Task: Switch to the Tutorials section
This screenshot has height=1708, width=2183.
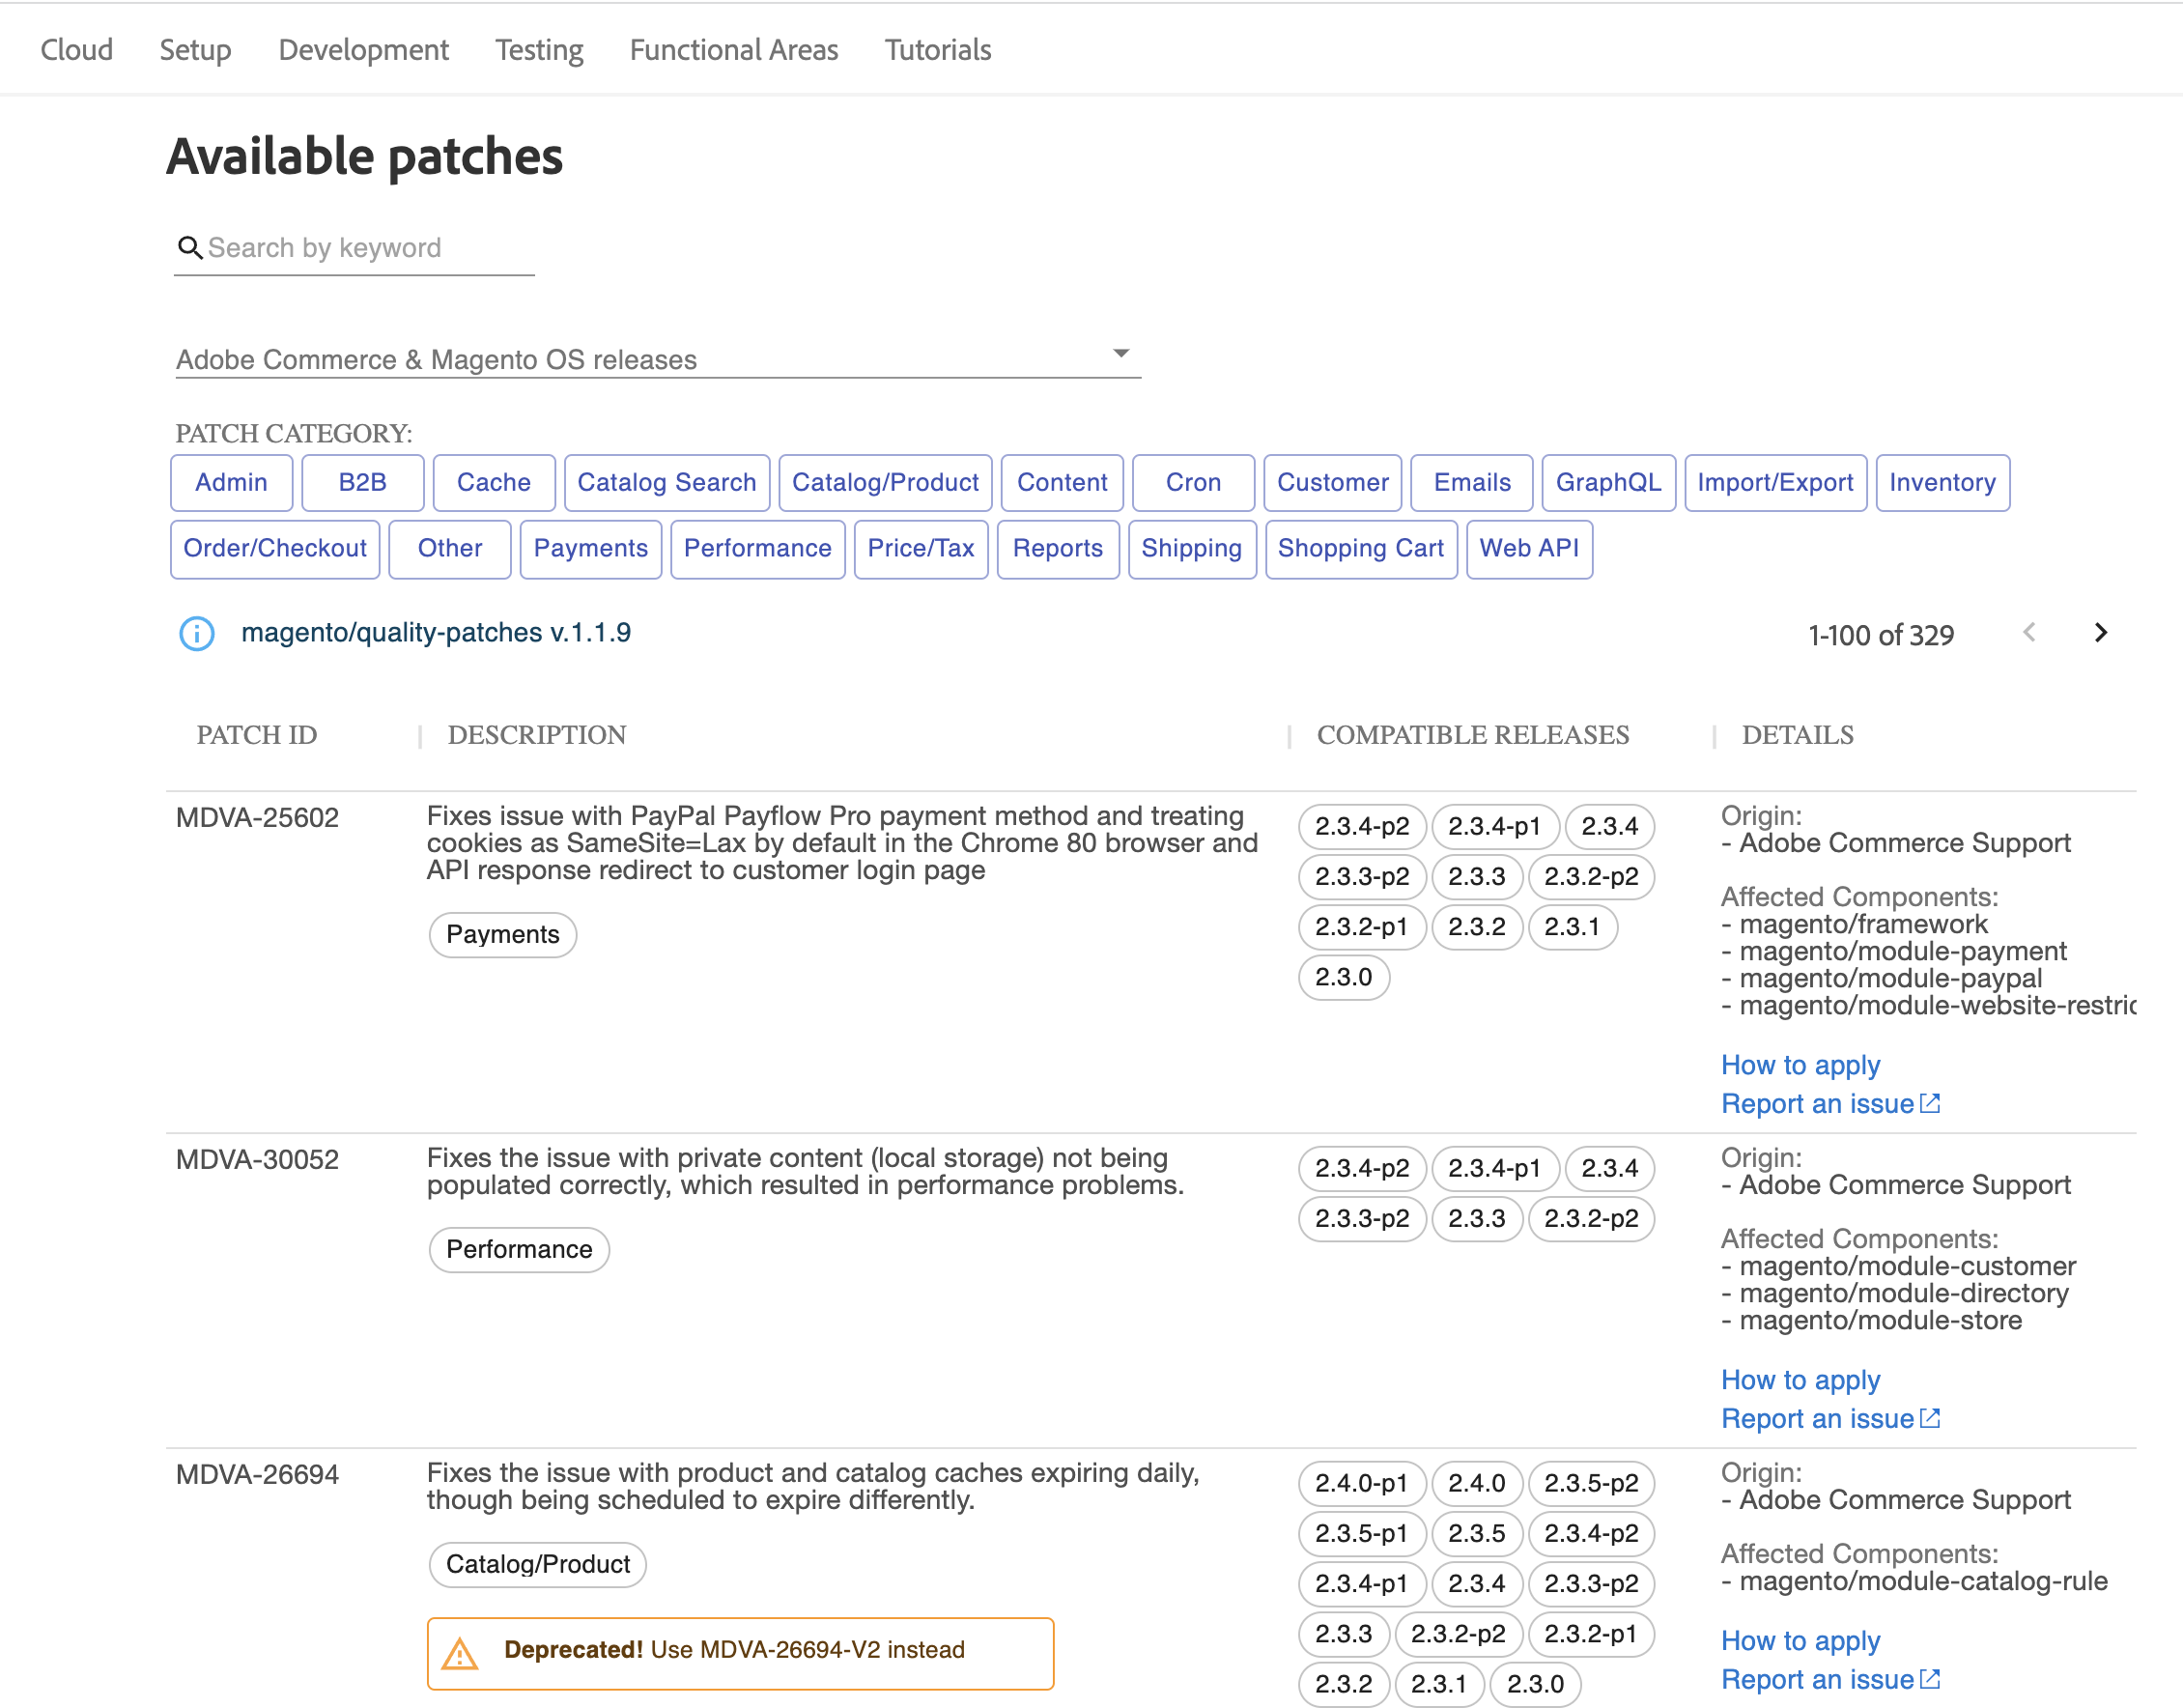Action: (x=936, y=49)
